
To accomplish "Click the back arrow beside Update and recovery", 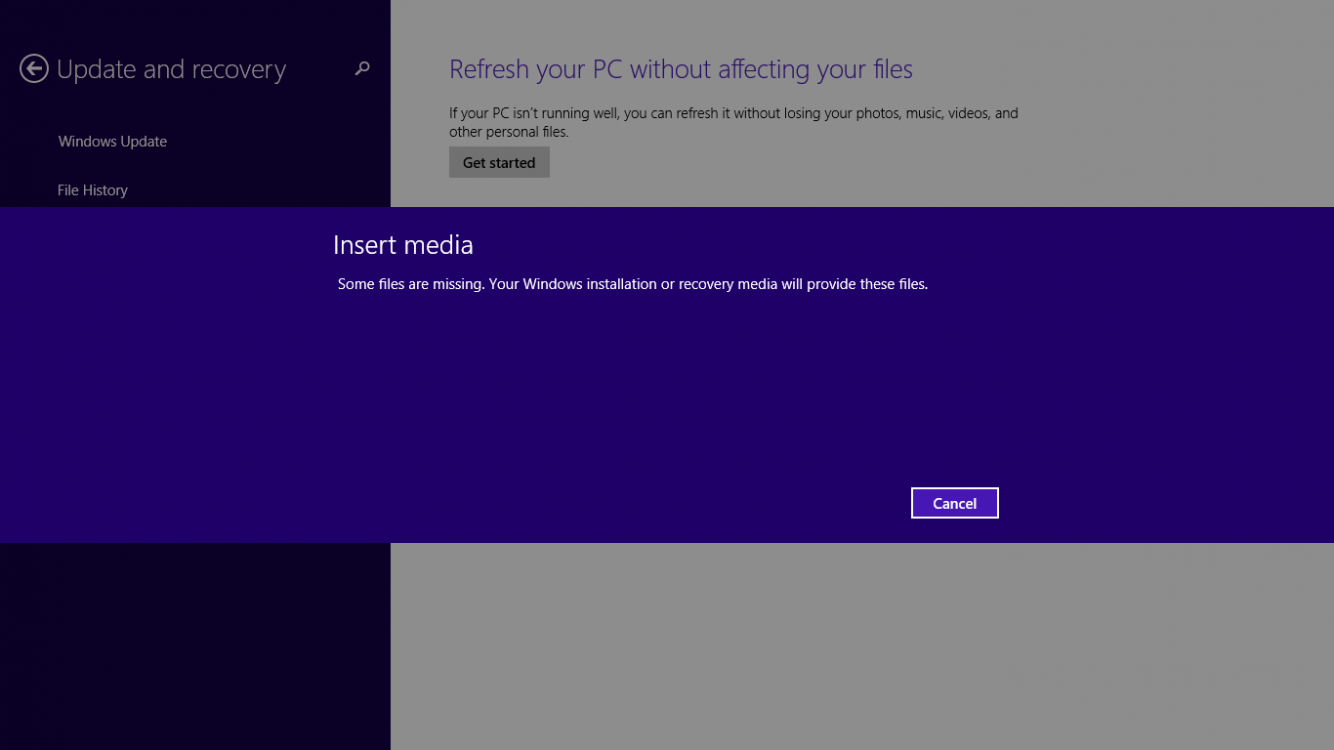I will 34,68.
